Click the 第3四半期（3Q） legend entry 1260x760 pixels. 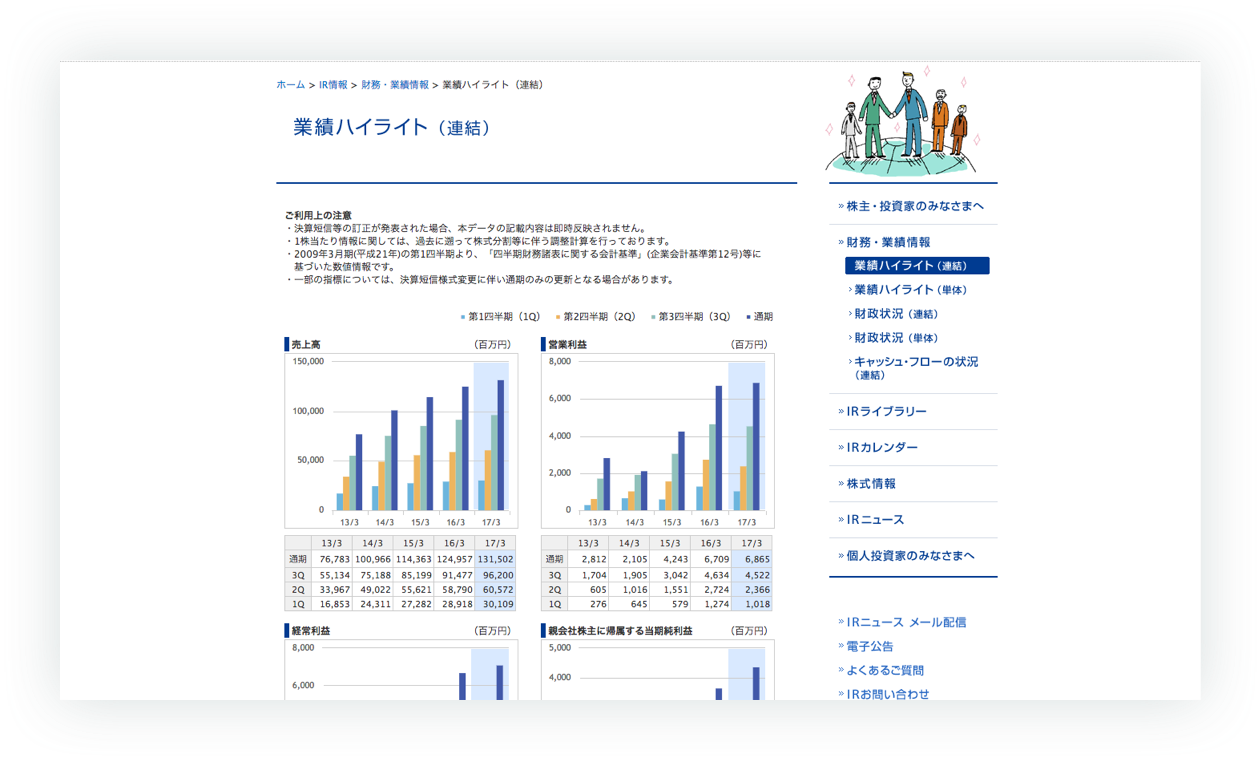point(691,317)
